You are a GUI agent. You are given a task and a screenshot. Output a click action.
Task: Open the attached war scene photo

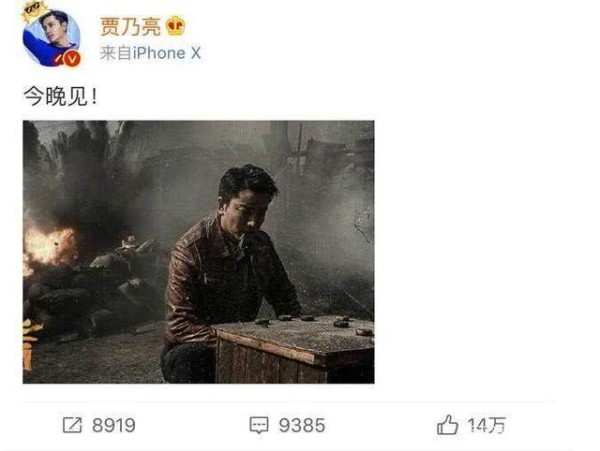[199, 252]
